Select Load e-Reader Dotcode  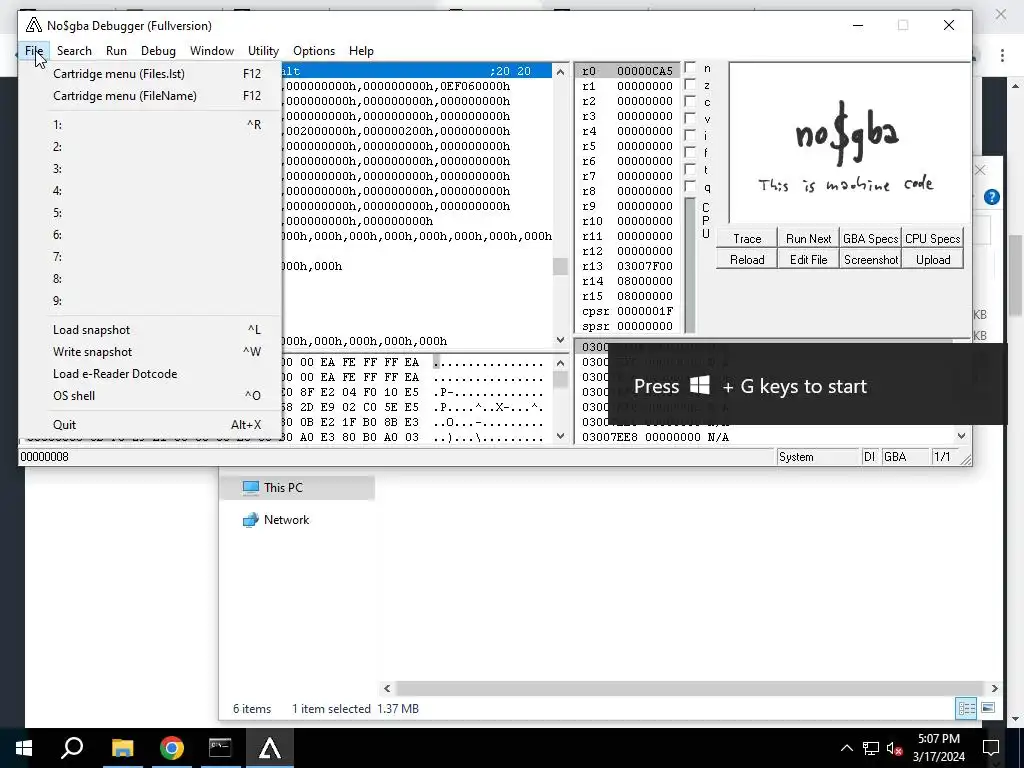(x=151, y=374)
